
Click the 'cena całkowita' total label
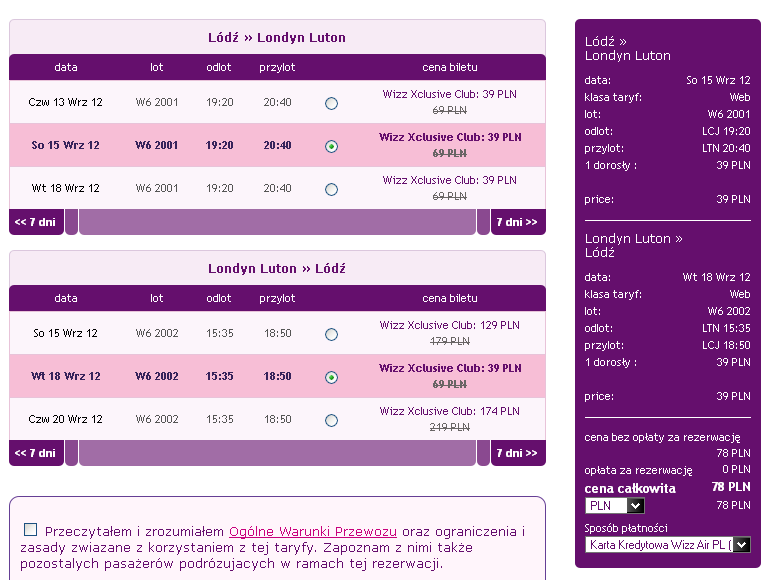click(630, 489)
